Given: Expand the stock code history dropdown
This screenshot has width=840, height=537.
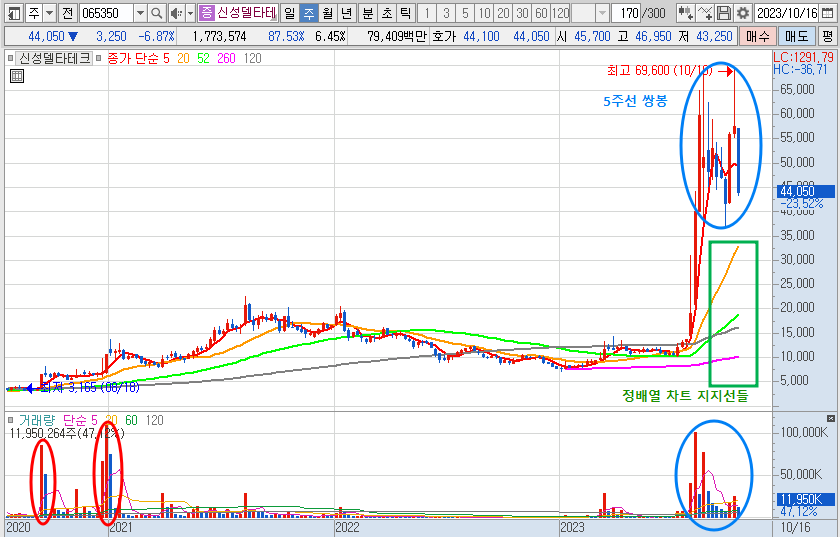Looking at the screenshot, I should (x=140, y=13).
